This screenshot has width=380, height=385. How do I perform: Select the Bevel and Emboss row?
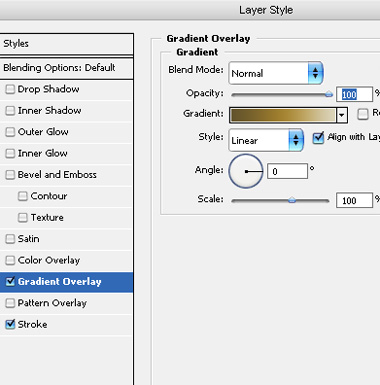point(66,175)
